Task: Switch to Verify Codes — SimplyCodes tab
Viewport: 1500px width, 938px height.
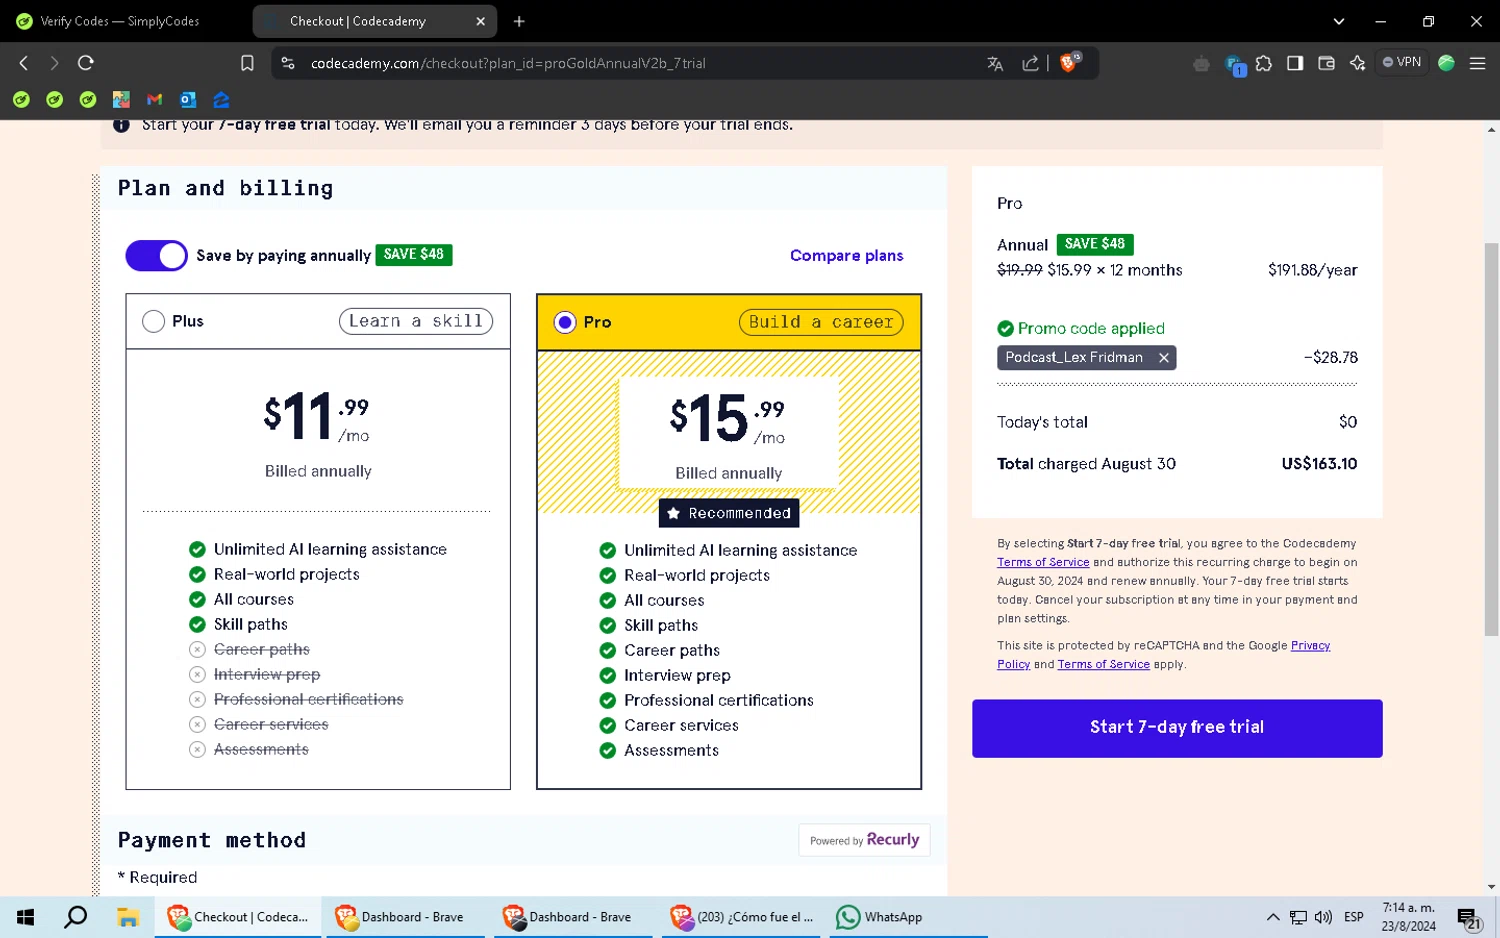Action: [x=120, y=21]
